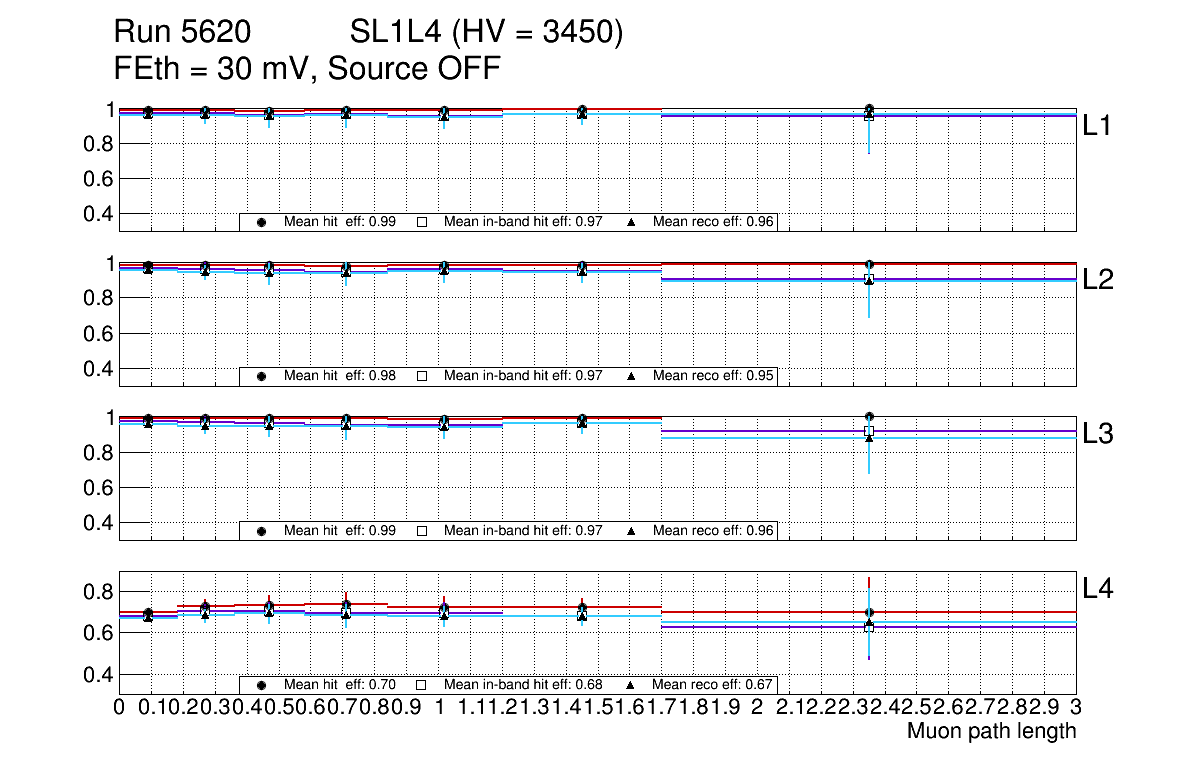
Task: Select the 'Mean reco eff: 0.95' legend entry
Action: [x=713, y=376]
